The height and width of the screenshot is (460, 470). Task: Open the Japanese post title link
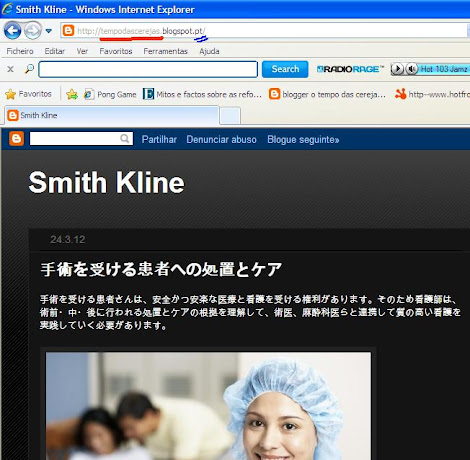(161, 269)
